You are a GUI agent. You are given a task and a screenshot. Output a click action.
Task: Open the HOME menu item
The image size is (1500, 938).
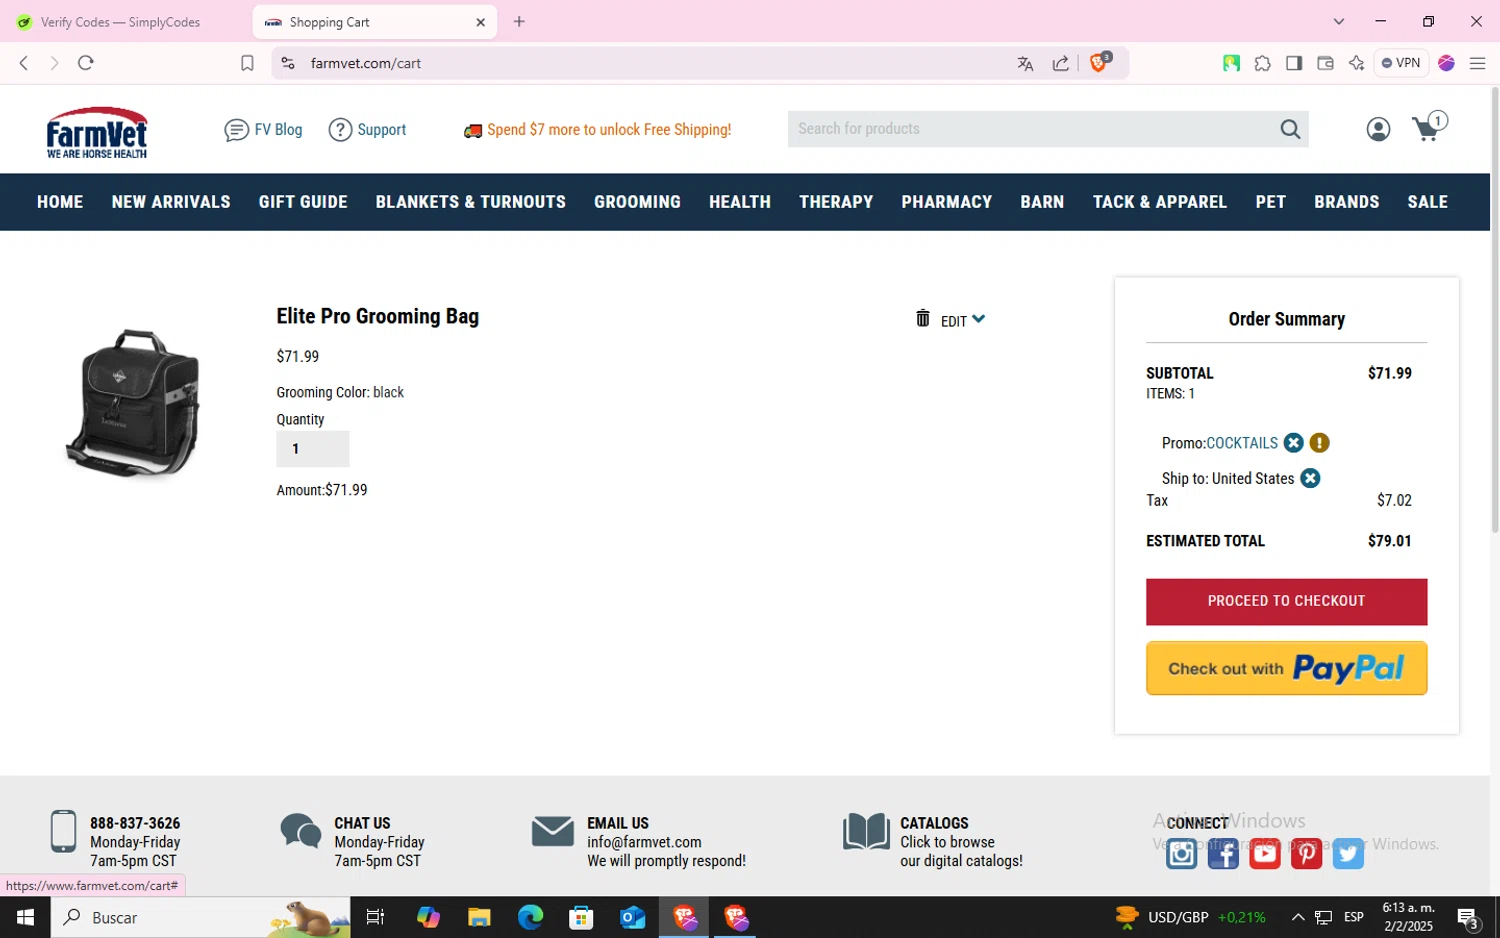pyautogui.click(x=60, y=202)
